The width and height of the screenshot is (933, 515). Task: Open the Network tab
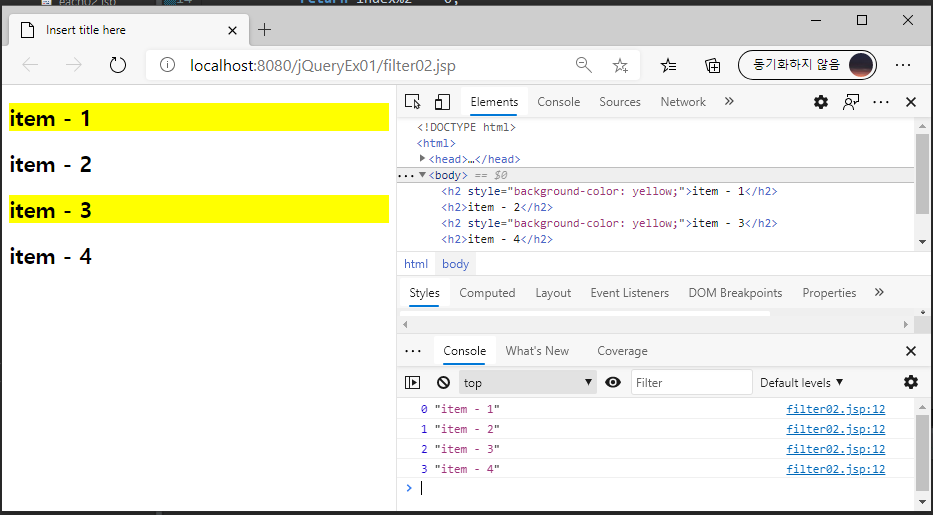[683, 102]
